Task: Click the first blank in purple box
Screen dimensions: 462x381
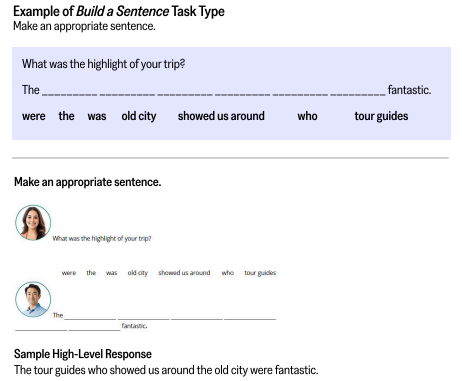Action: [70, 92]
